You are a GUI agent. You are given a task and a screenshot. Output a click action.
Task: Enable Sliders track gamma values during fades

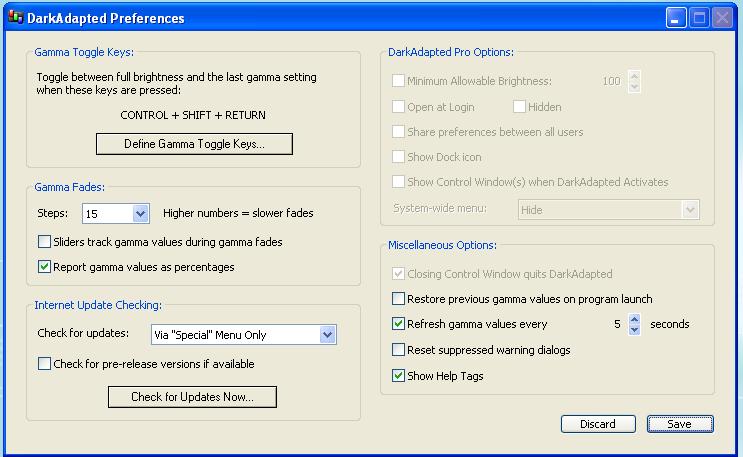pyautogui.click(x=44, y=242)
